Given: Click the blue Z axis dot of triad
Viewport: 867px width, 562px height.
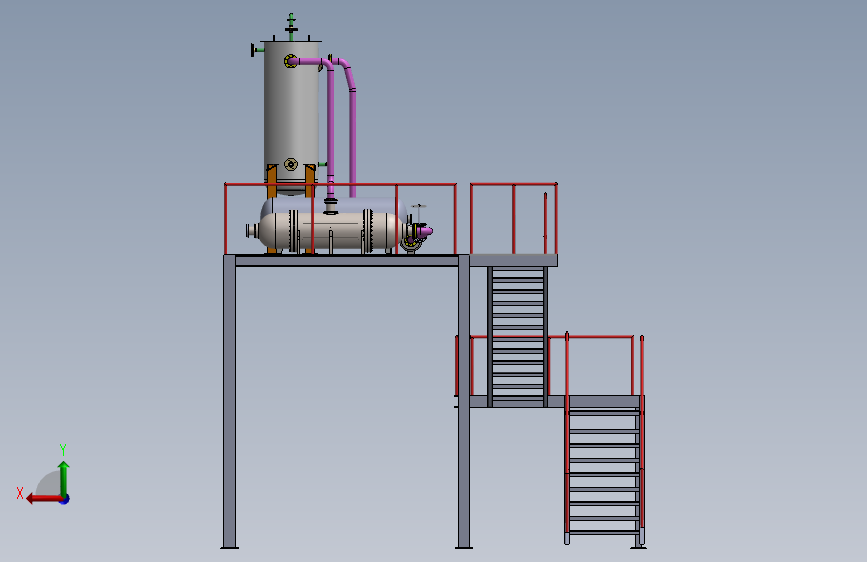Looking at the screenshot, I should (65, 499).
